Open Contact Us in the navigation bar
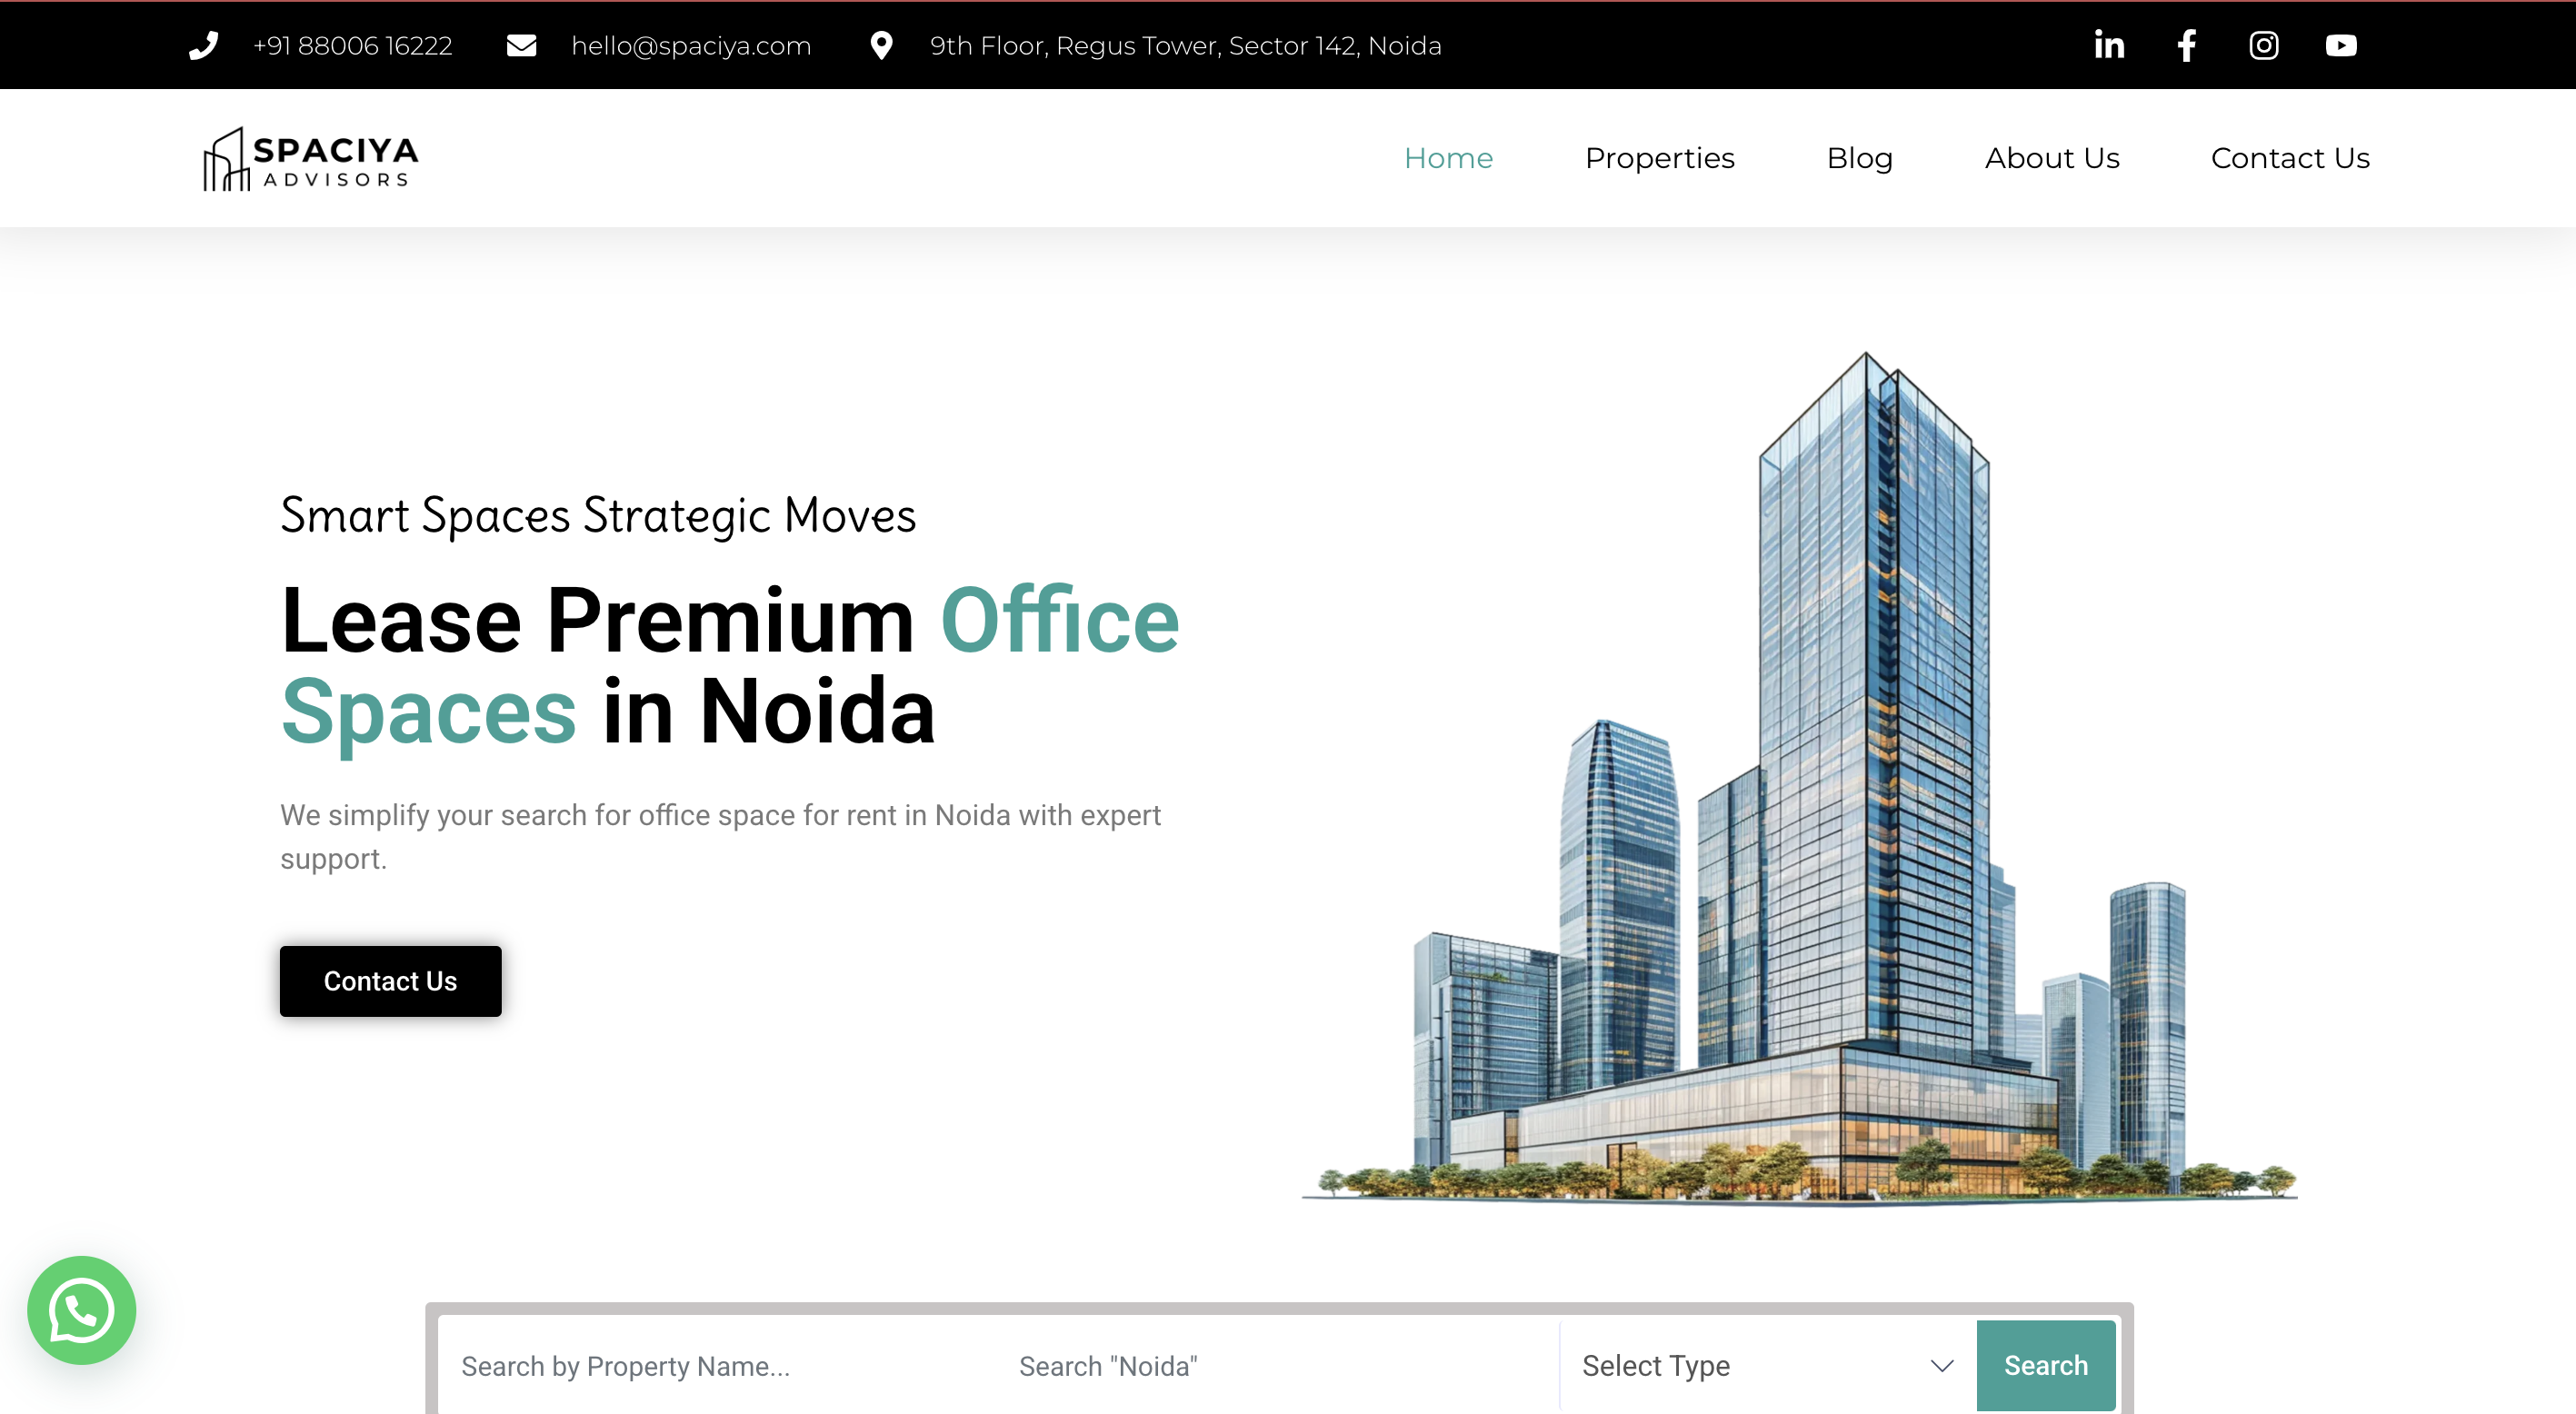 2289,158
